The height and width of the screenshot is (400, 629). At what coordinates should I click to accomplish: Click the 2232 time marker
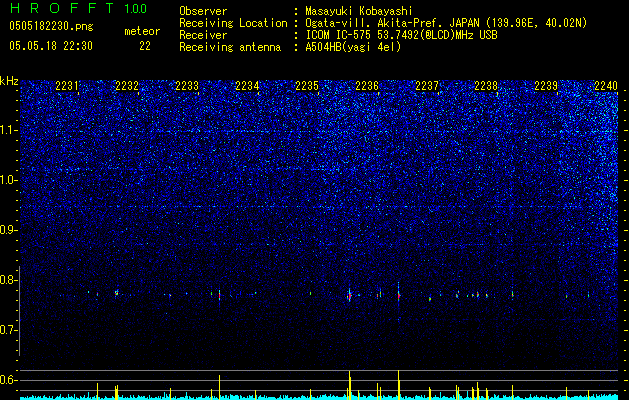127,86
